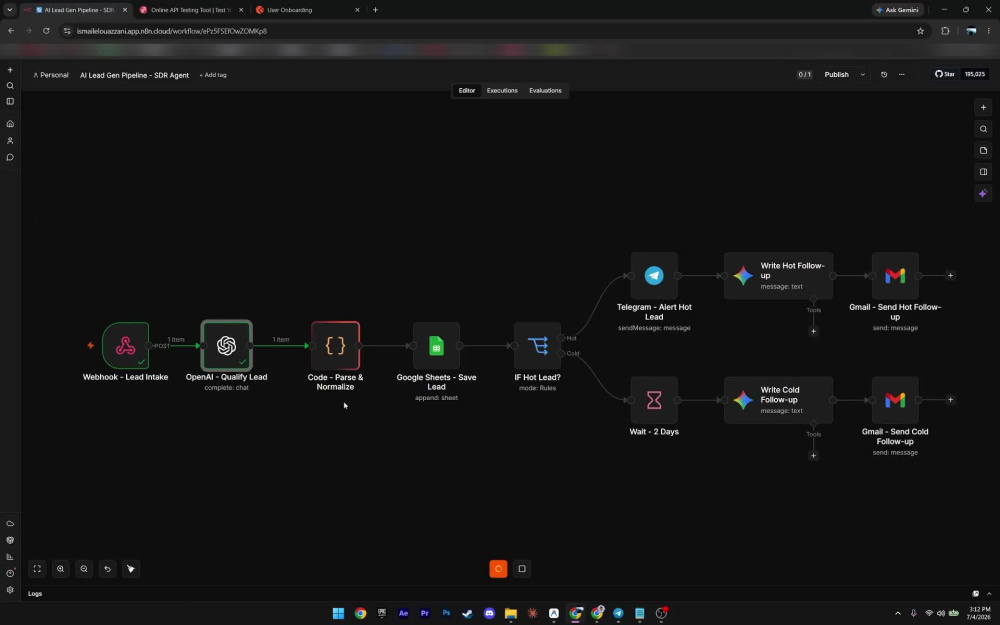Click the browser address bar URL
1000x625 pixels.
coord(172,31)
